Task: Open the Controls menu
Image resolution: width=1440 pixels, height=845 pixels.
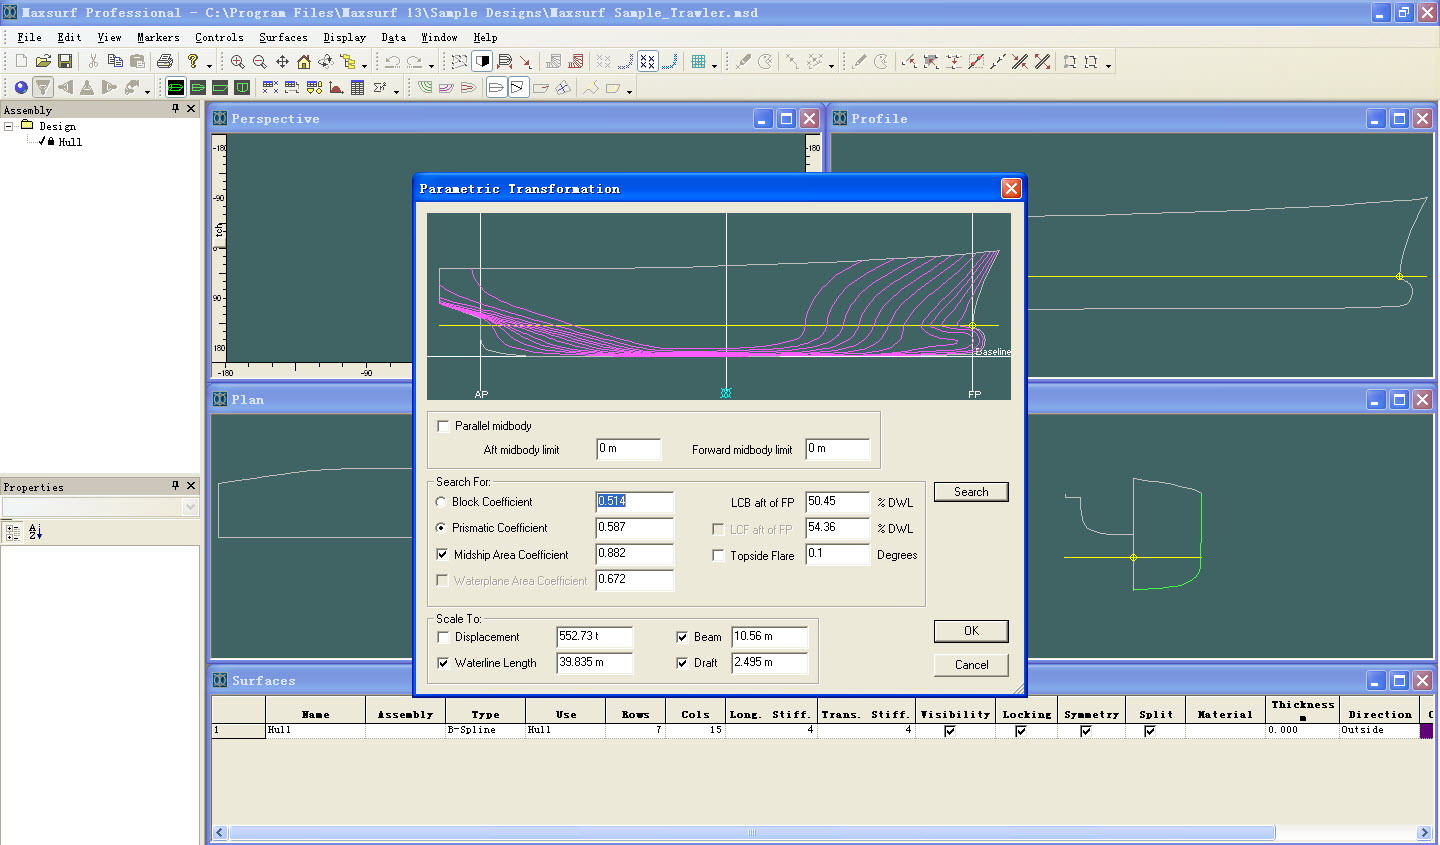Action: click(219, 37)
